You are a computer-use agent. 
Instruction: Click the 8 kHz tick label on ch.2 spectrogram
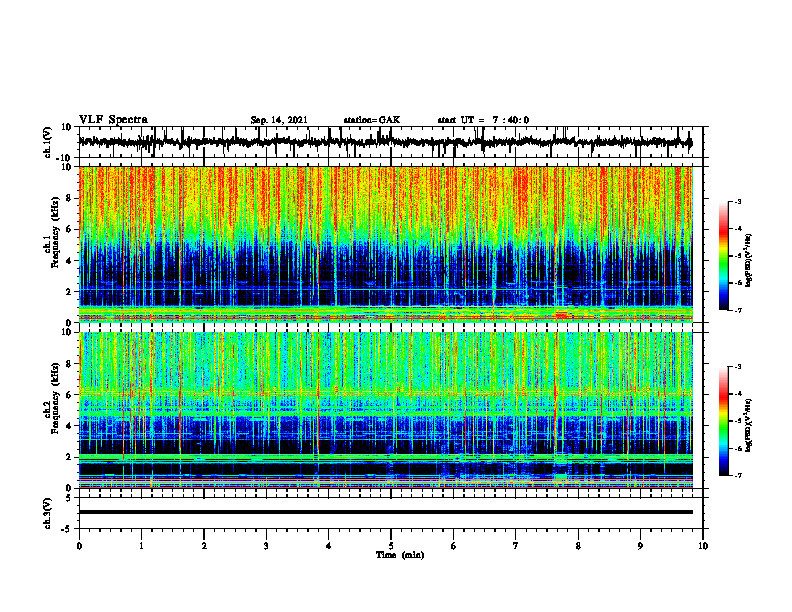pyautogui.click(x=69, y=364)
